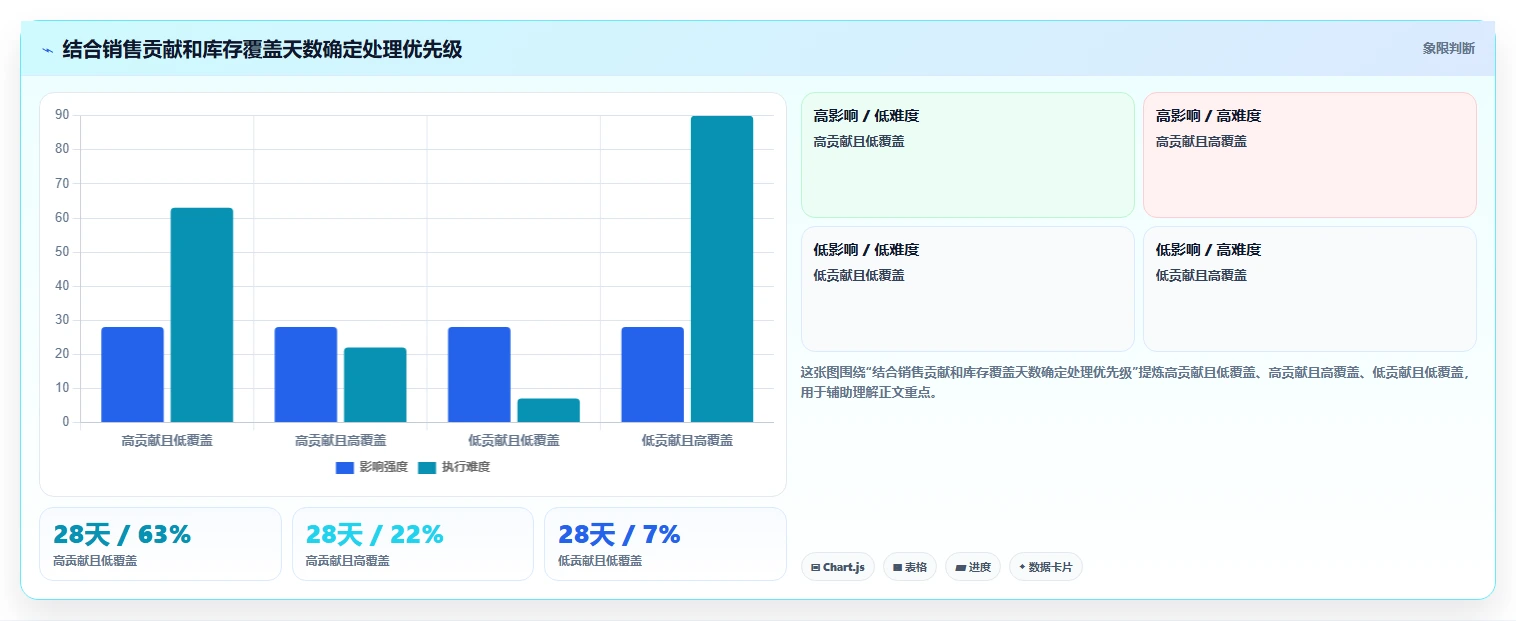
Task: Click the 表格 tag chip
Action: coord(910,567)
